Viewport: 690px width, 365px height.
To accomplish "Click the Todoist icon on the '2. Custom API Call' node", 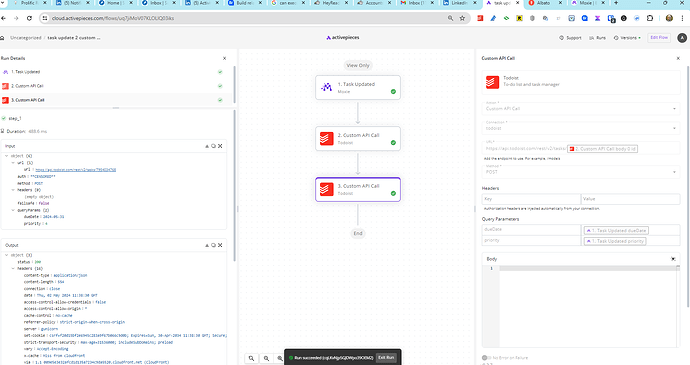I will [326, 139].
